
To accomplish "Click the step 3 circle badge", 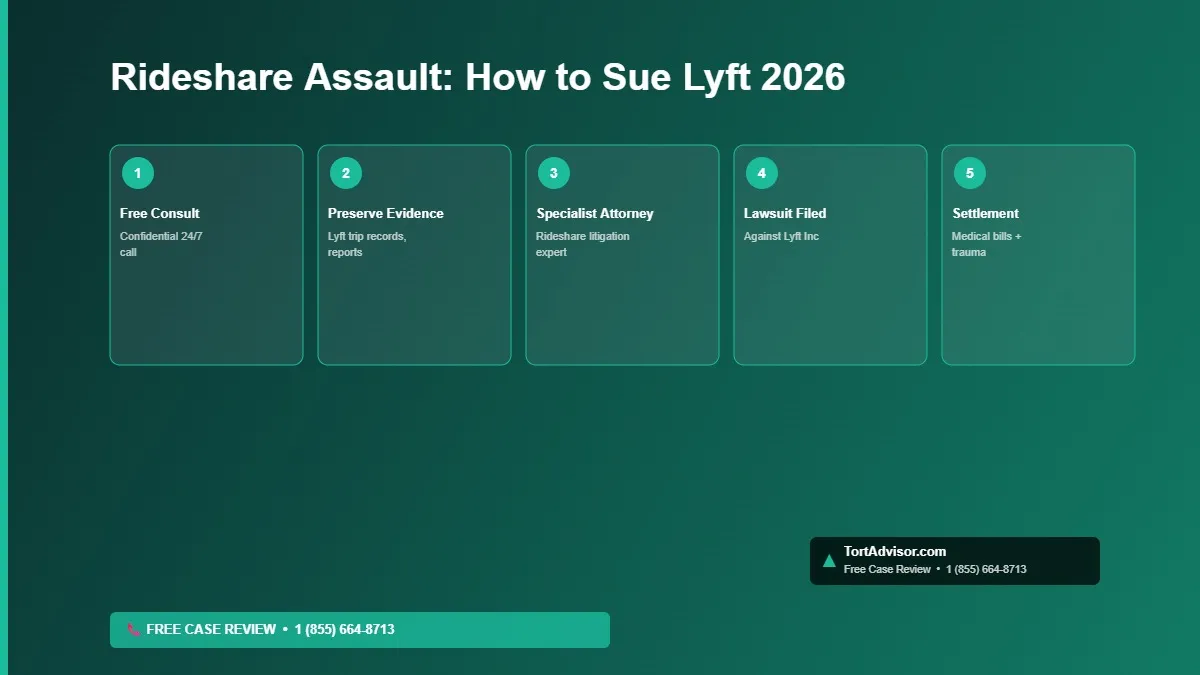I will click(x=553, y=173).
